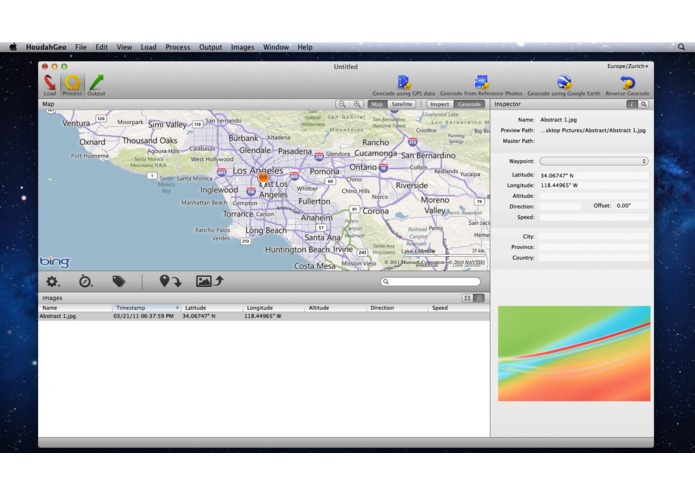Select the Abstract 1.jpg row
This screenshot has height=494, width=695.
click(x=264, y=316)
